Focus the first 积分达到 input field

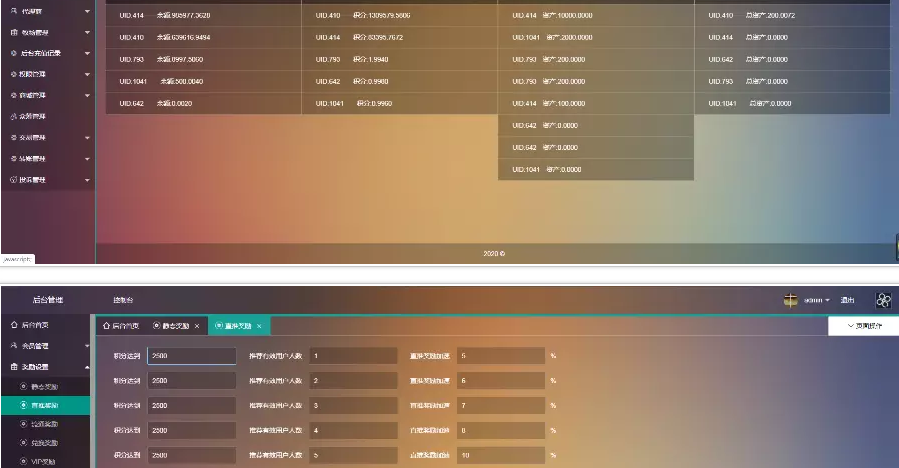(x=191, y=356)
